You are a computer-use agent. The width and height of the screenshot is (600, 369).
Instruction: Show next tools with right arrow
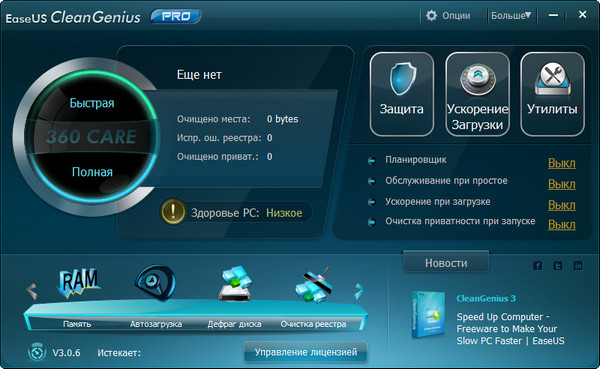359,291
